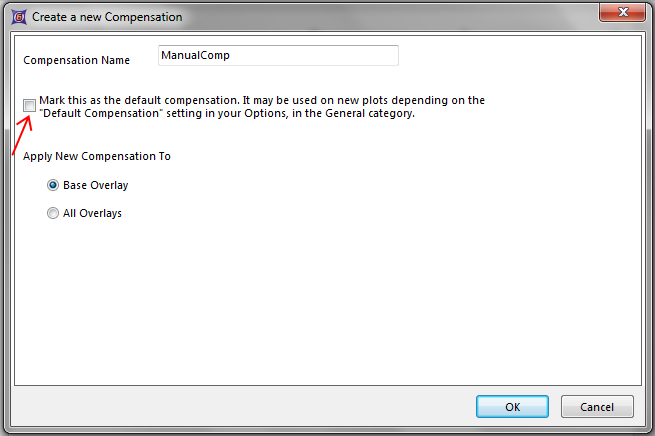Click the "Mark this as the default compensation" text
Image resolution: width=655 pixels, height=436 pixels.
pyautogui.click(x=262, y=100)
